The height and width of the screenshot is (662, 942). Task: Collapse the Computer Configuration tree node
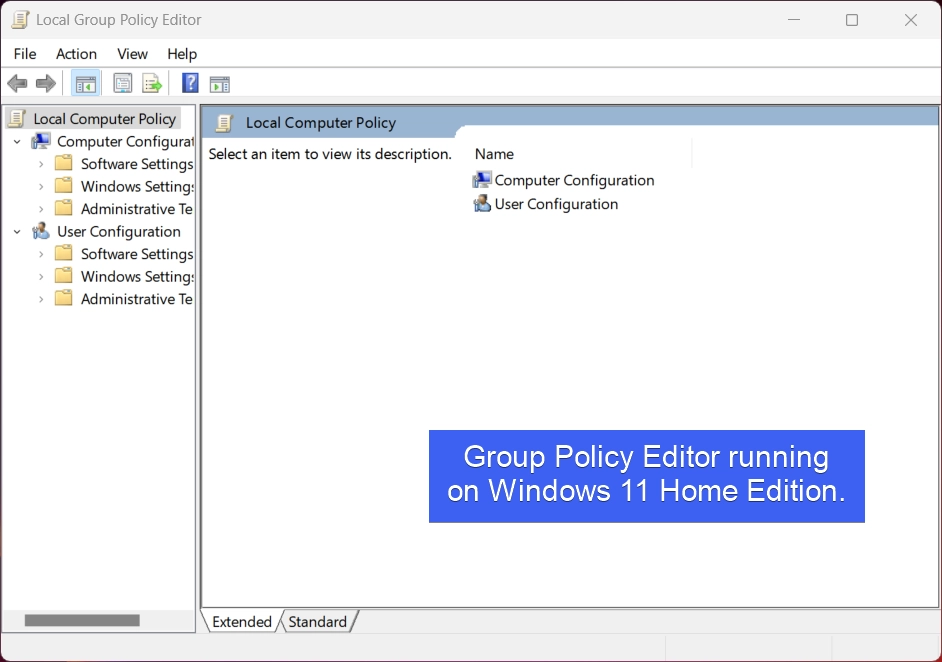pos(17,142)
